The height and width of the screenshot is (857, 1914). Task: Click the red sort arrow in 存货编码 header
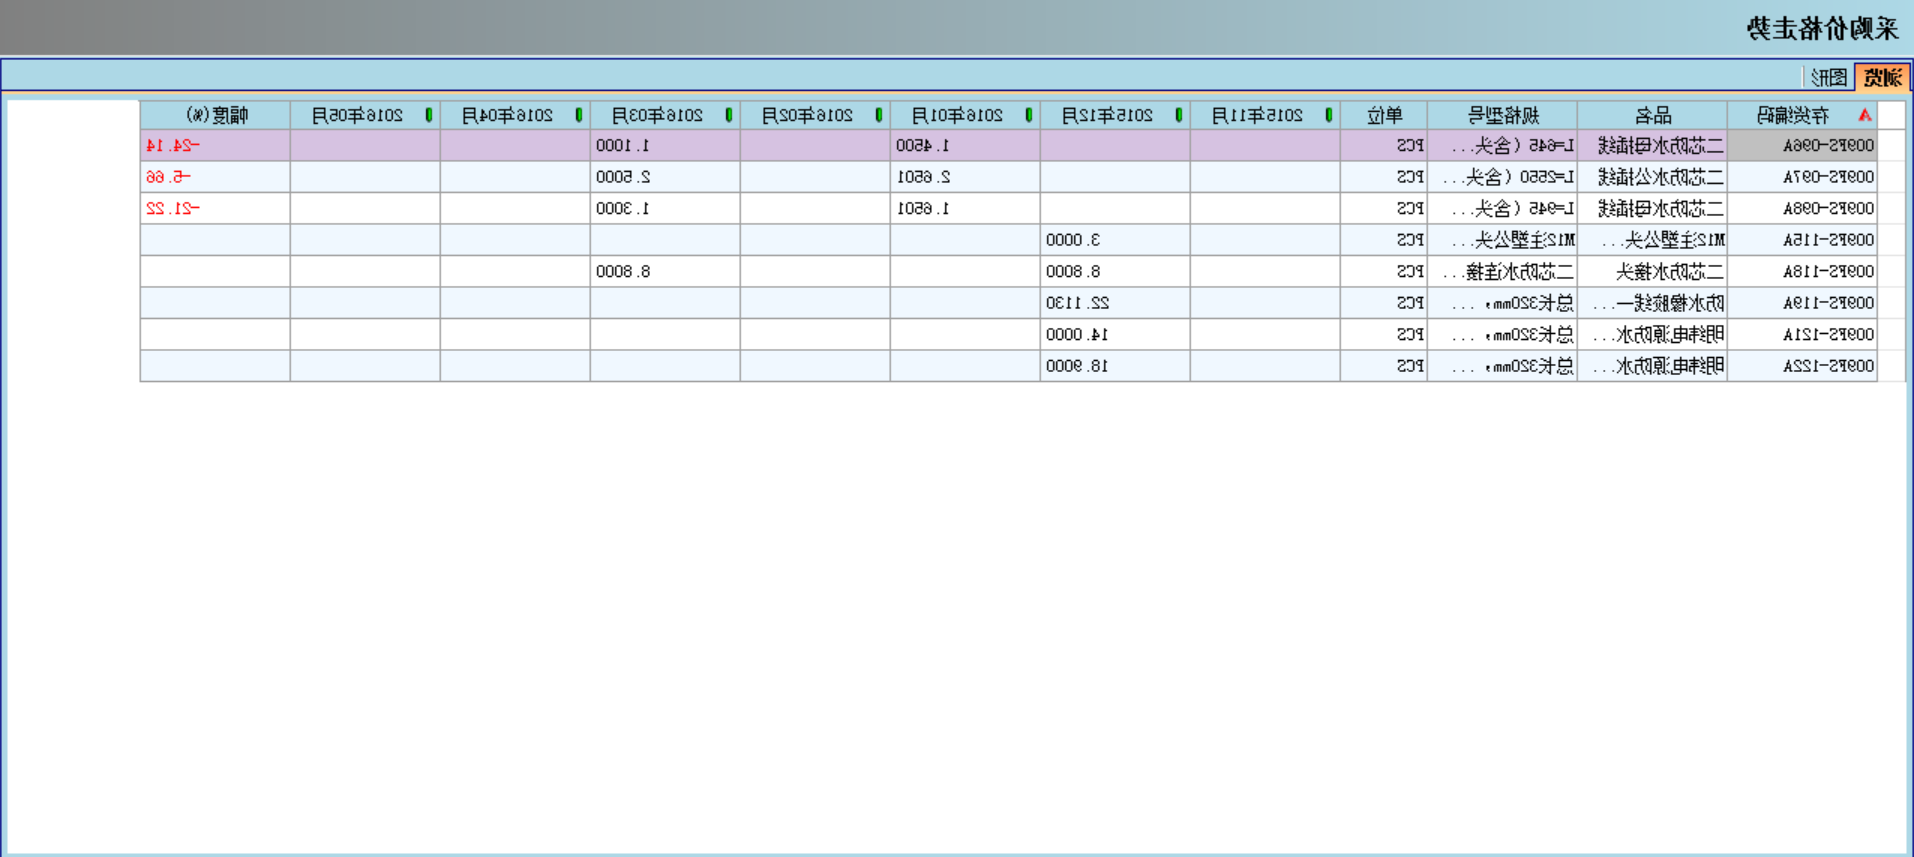pos(1864,115)
